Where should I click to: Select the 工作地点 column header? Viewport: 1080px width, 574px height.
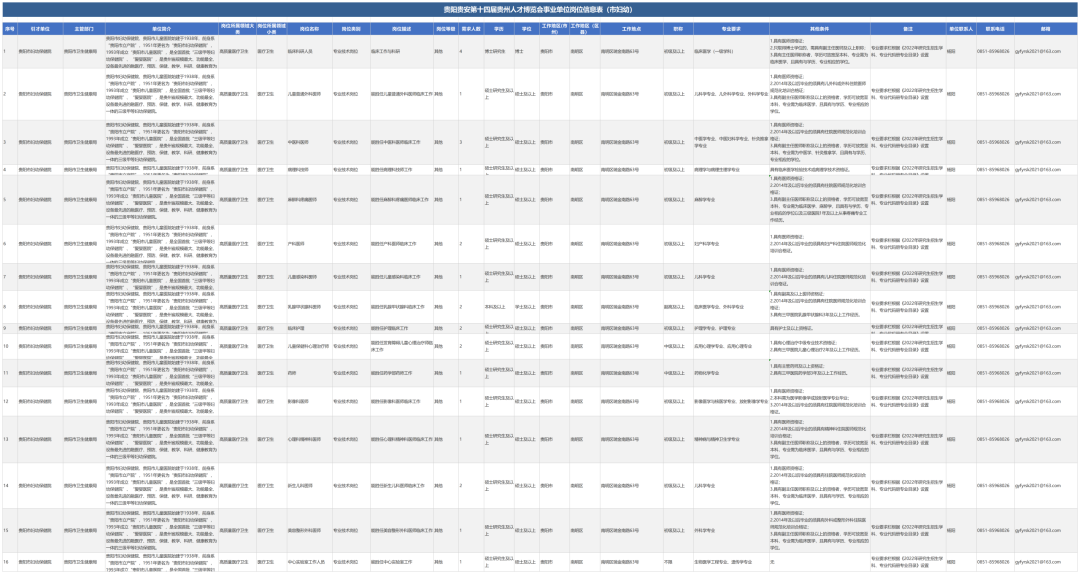(631, 29)
